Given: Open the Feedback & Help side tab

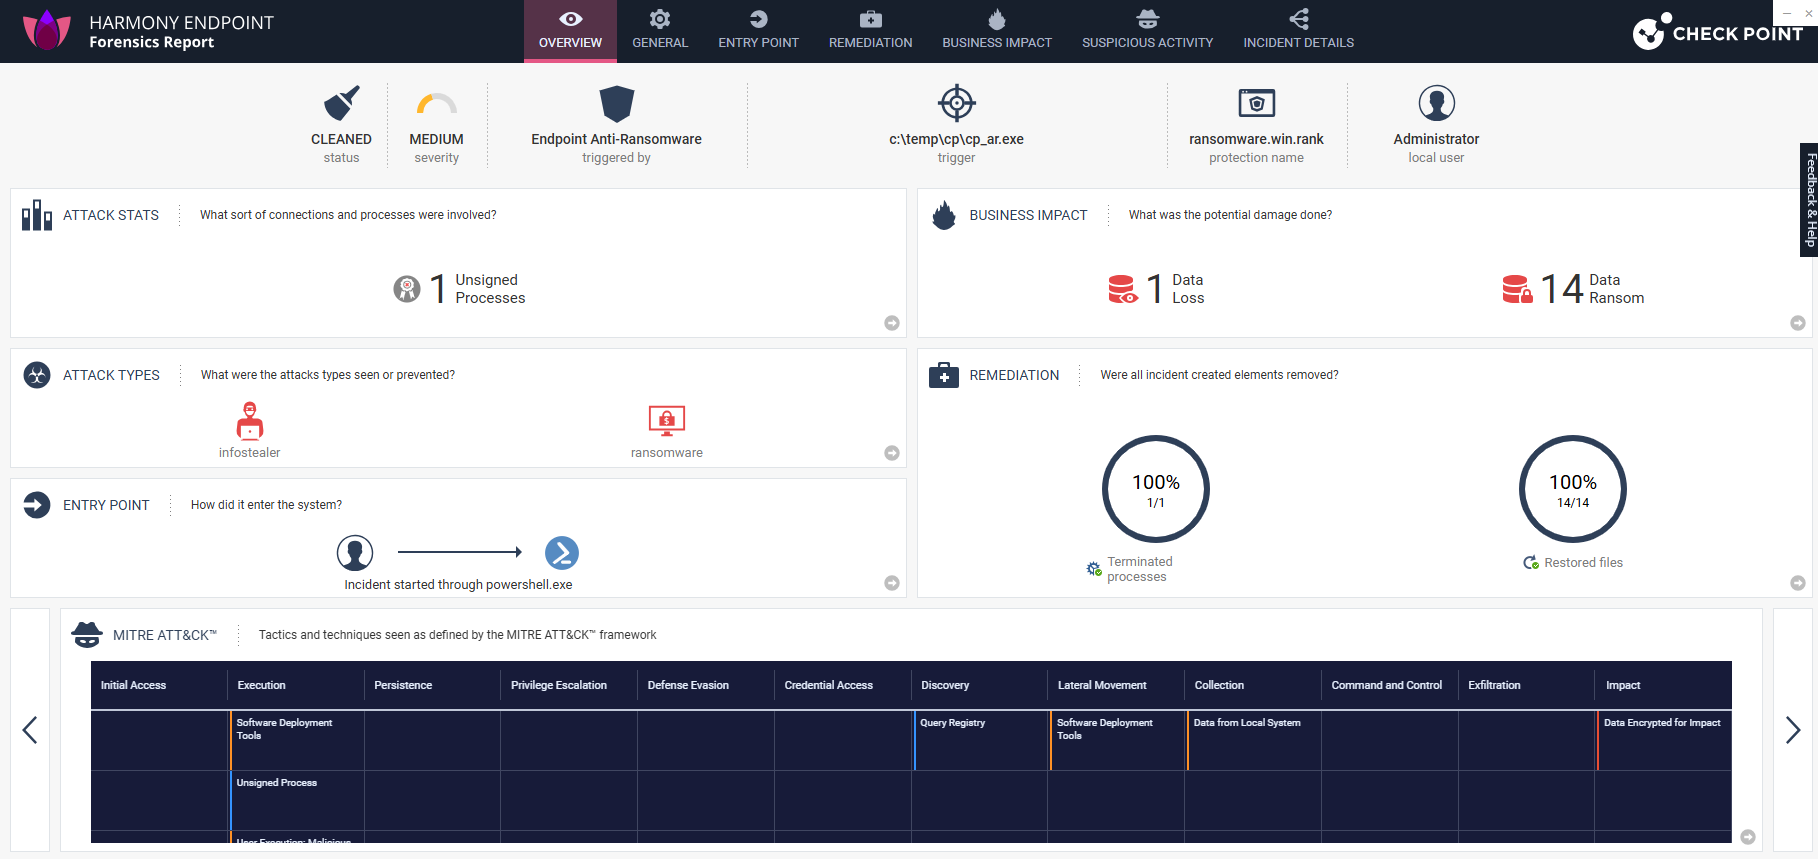Looking at the screenshot, I should 1809,200.
